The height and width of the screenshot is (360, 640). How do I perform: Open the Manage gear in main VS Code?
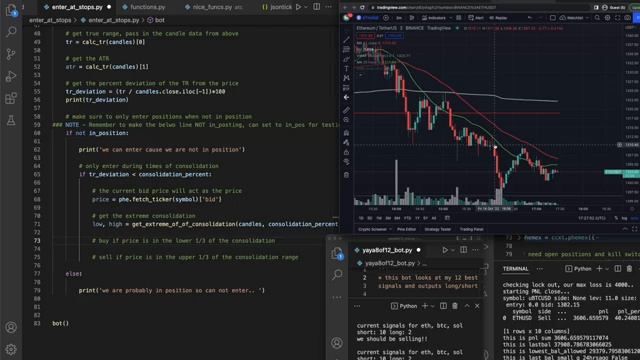click(11, 349)
